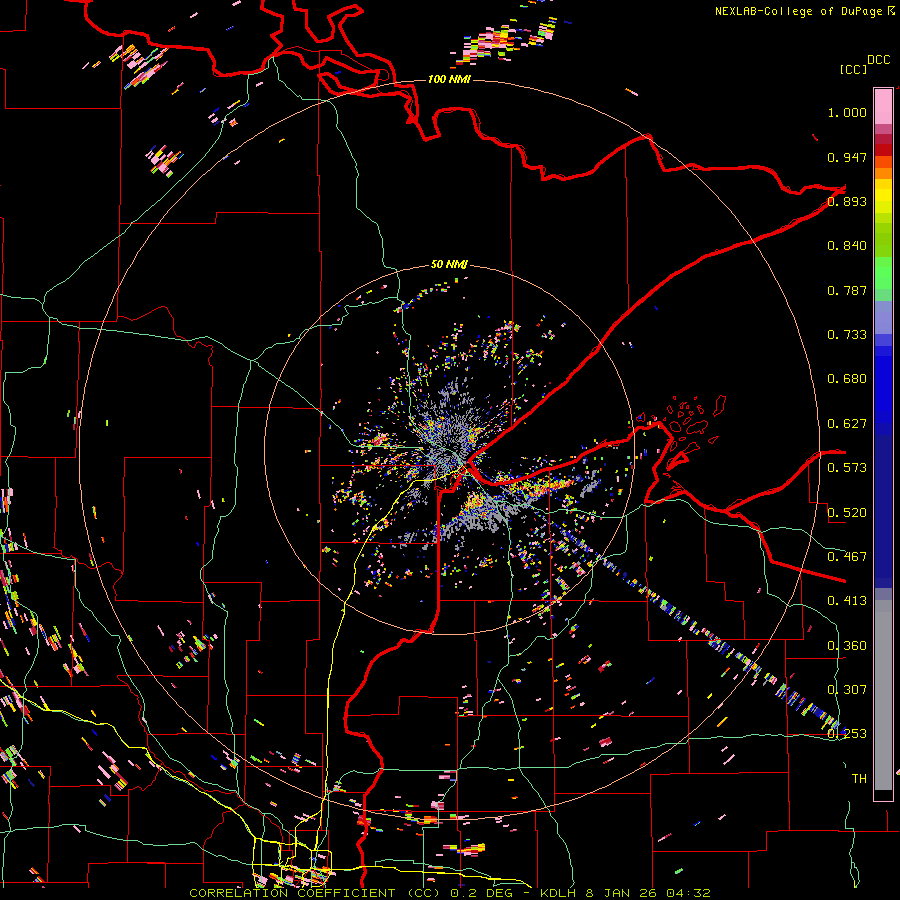Click the 50 NMI range ring label
Viewport: 900px width, 900px height.
[x=449, y=265]
